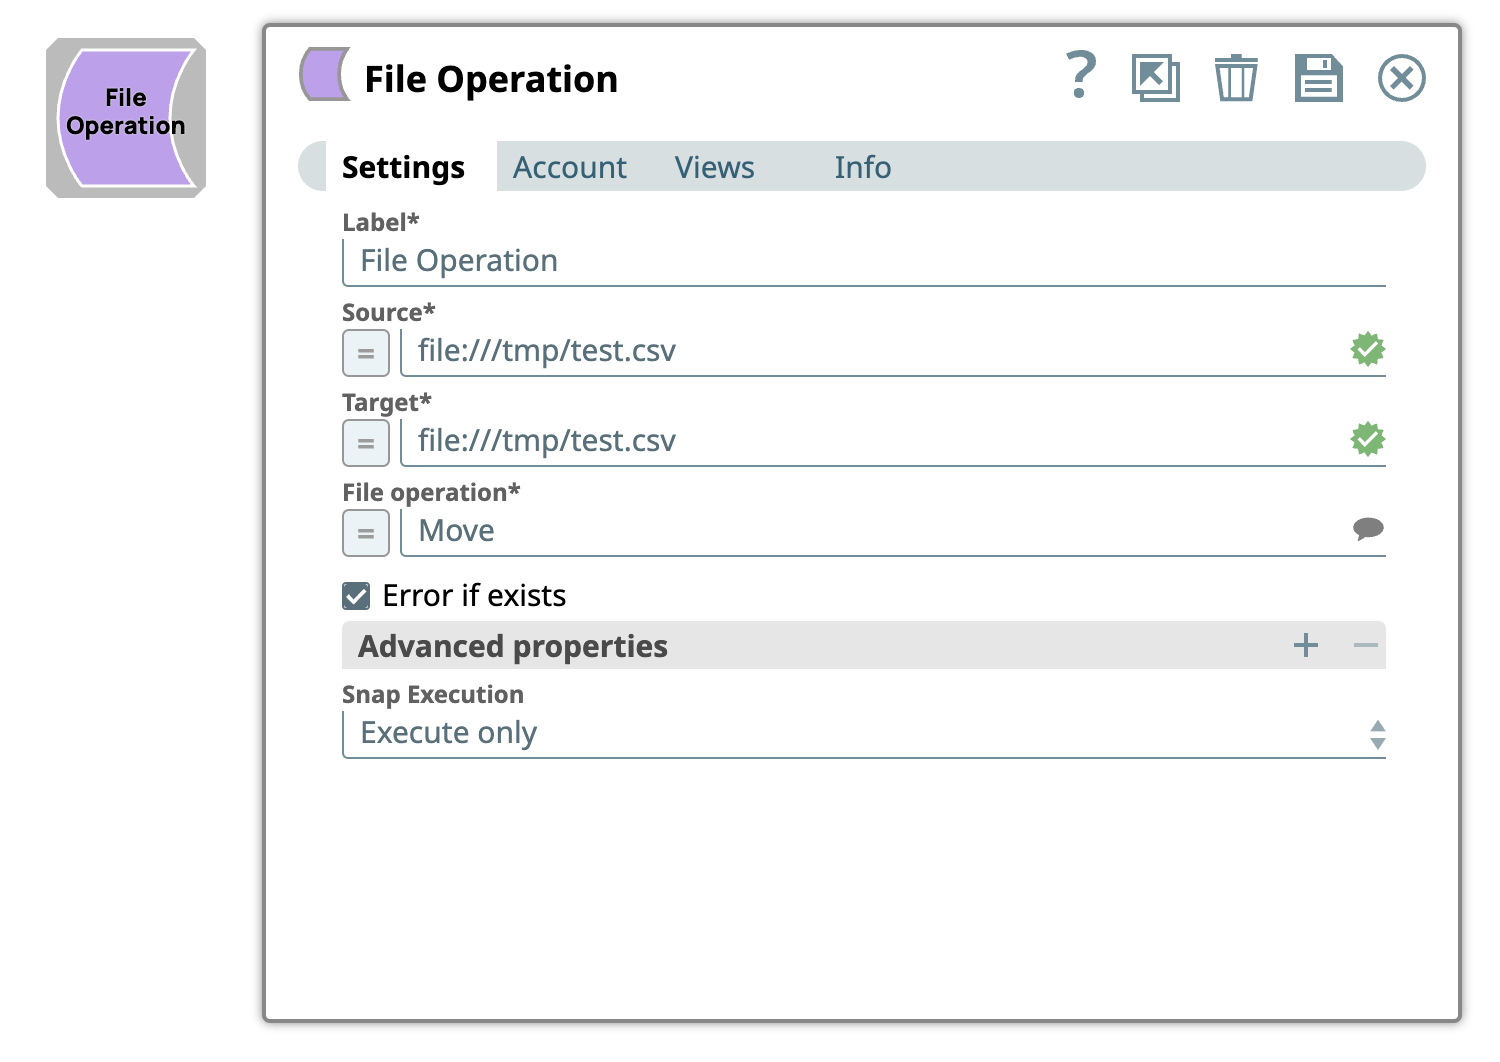Toggle expression button for Target field
Screen dimensions: 1500x1062
(x=366, y=443)
